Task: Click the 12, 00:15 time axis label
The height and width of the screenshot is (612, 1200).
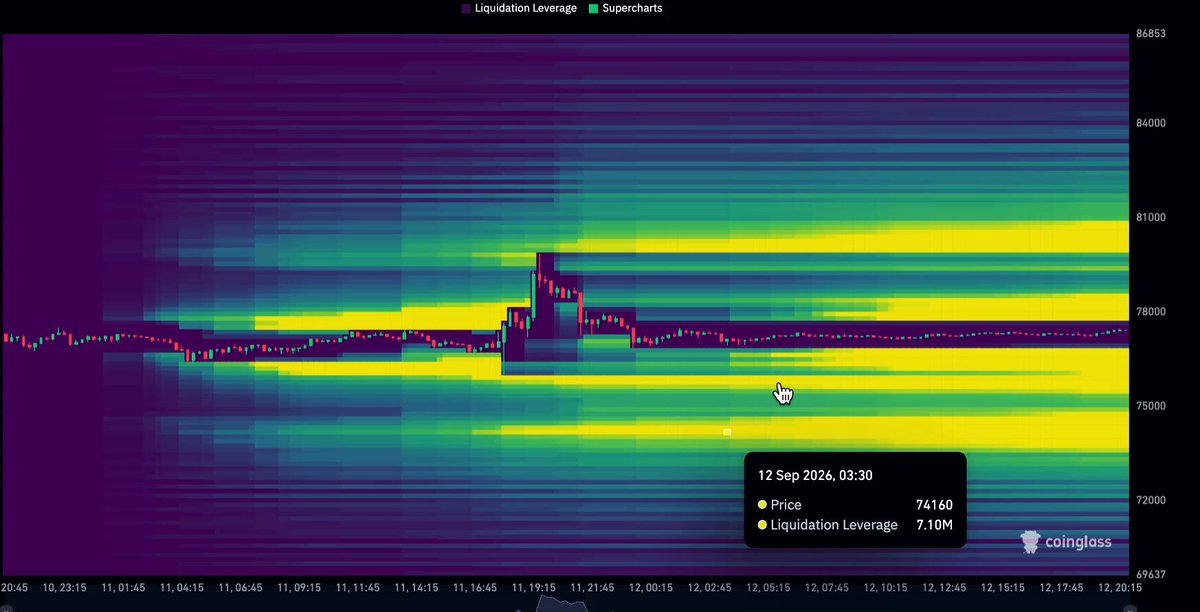Action: [652, 588]
